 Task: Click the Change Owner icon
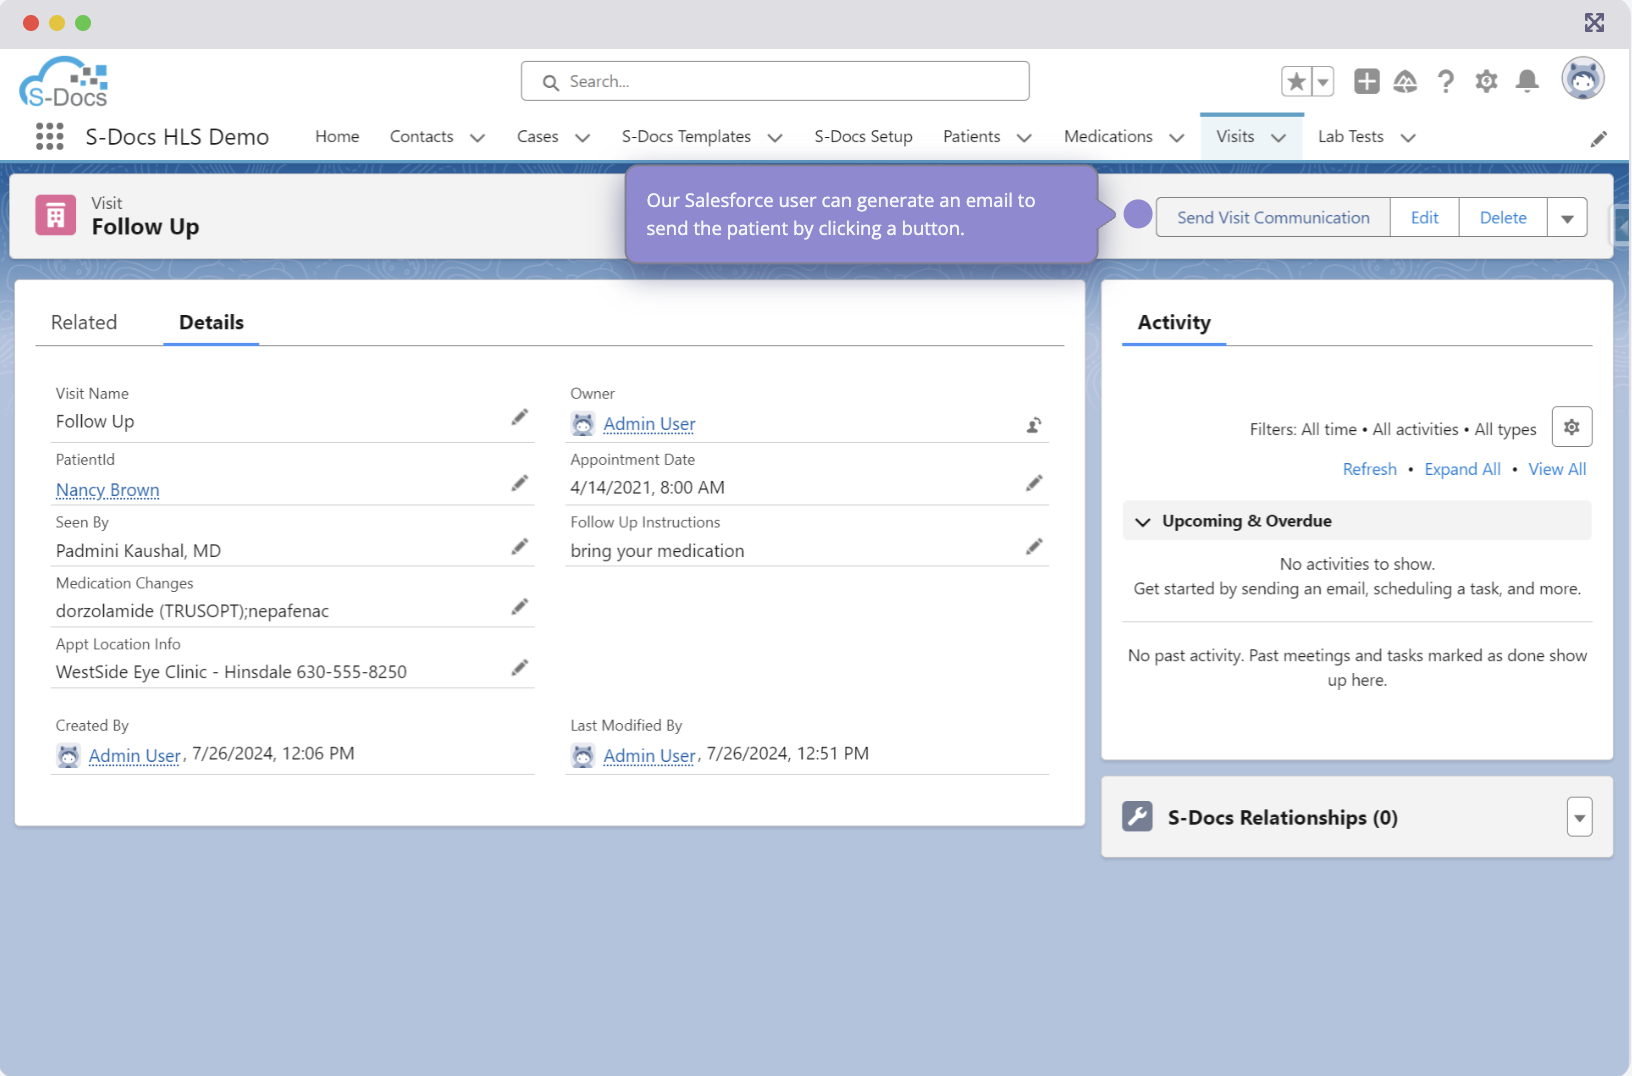(x=1034, y=425)
